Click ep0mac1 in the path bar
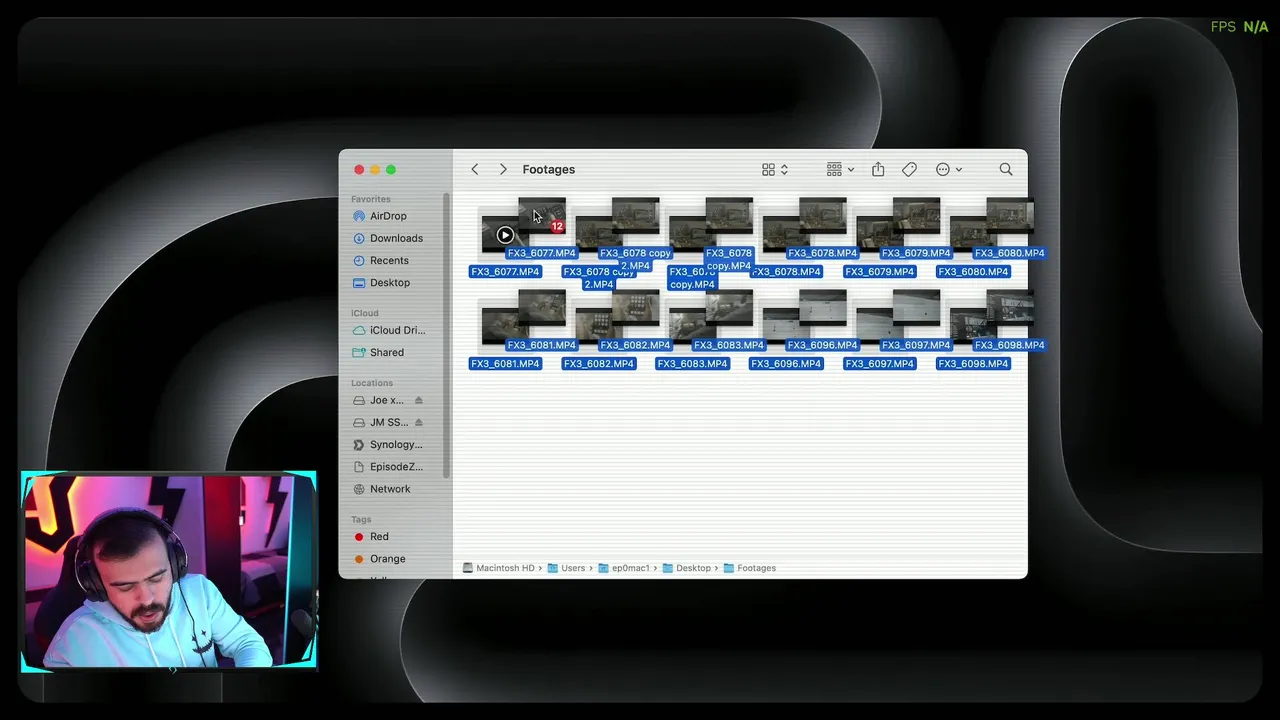 [x=624, y=568]
